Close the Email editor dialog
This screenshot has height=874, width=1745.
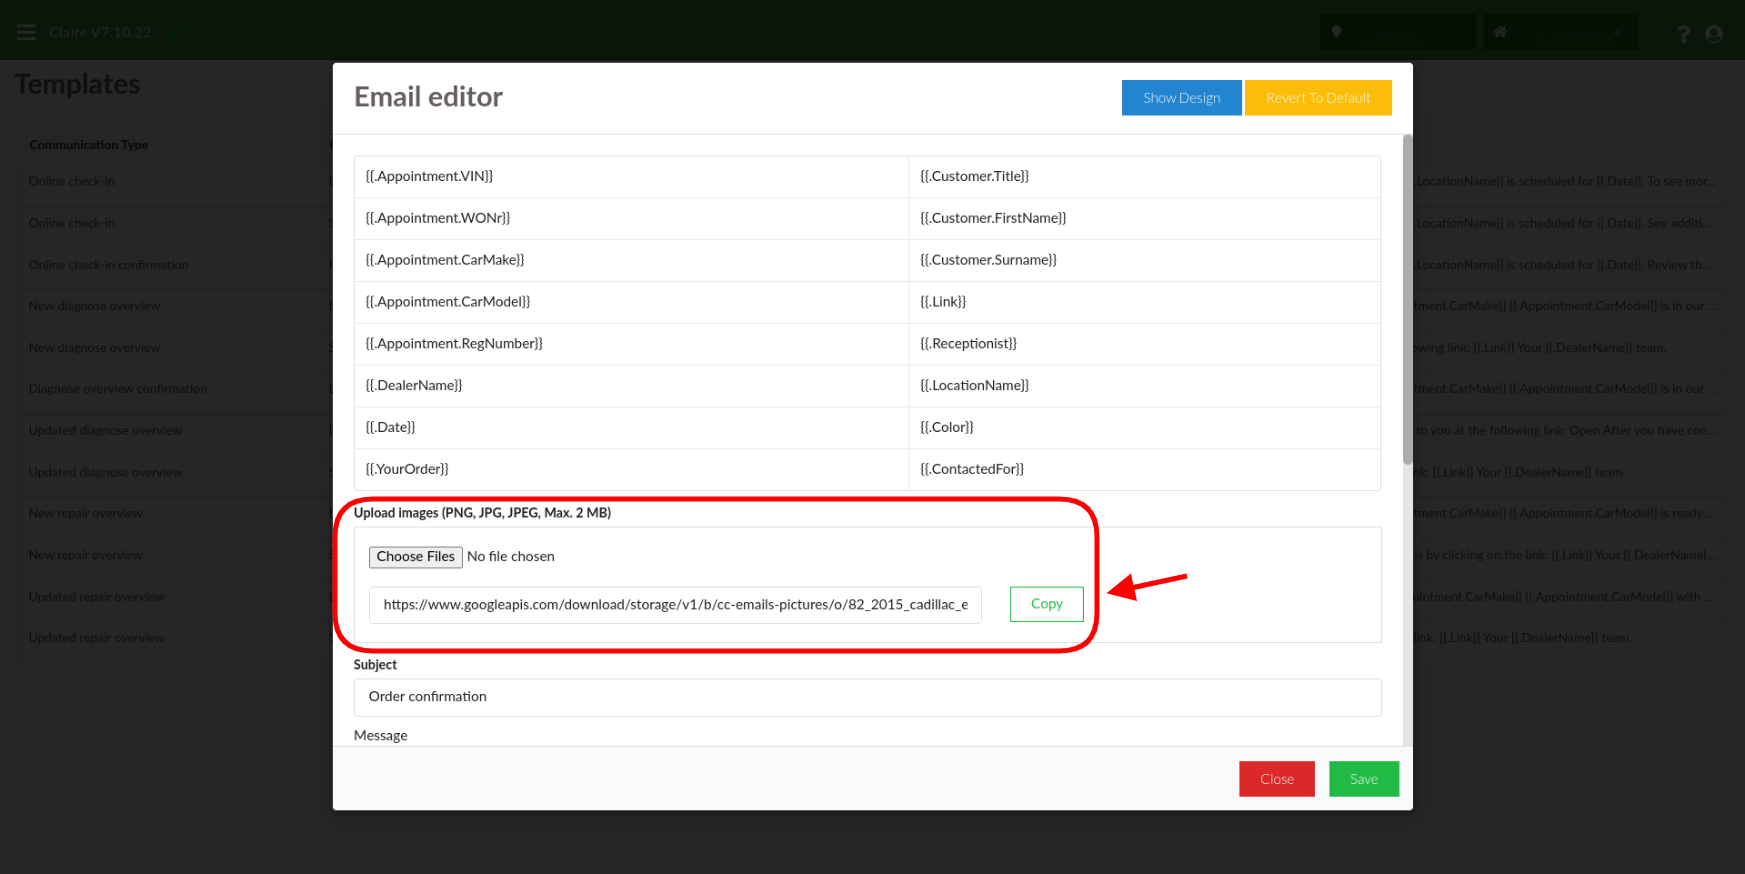click(x=1276, y=779)
